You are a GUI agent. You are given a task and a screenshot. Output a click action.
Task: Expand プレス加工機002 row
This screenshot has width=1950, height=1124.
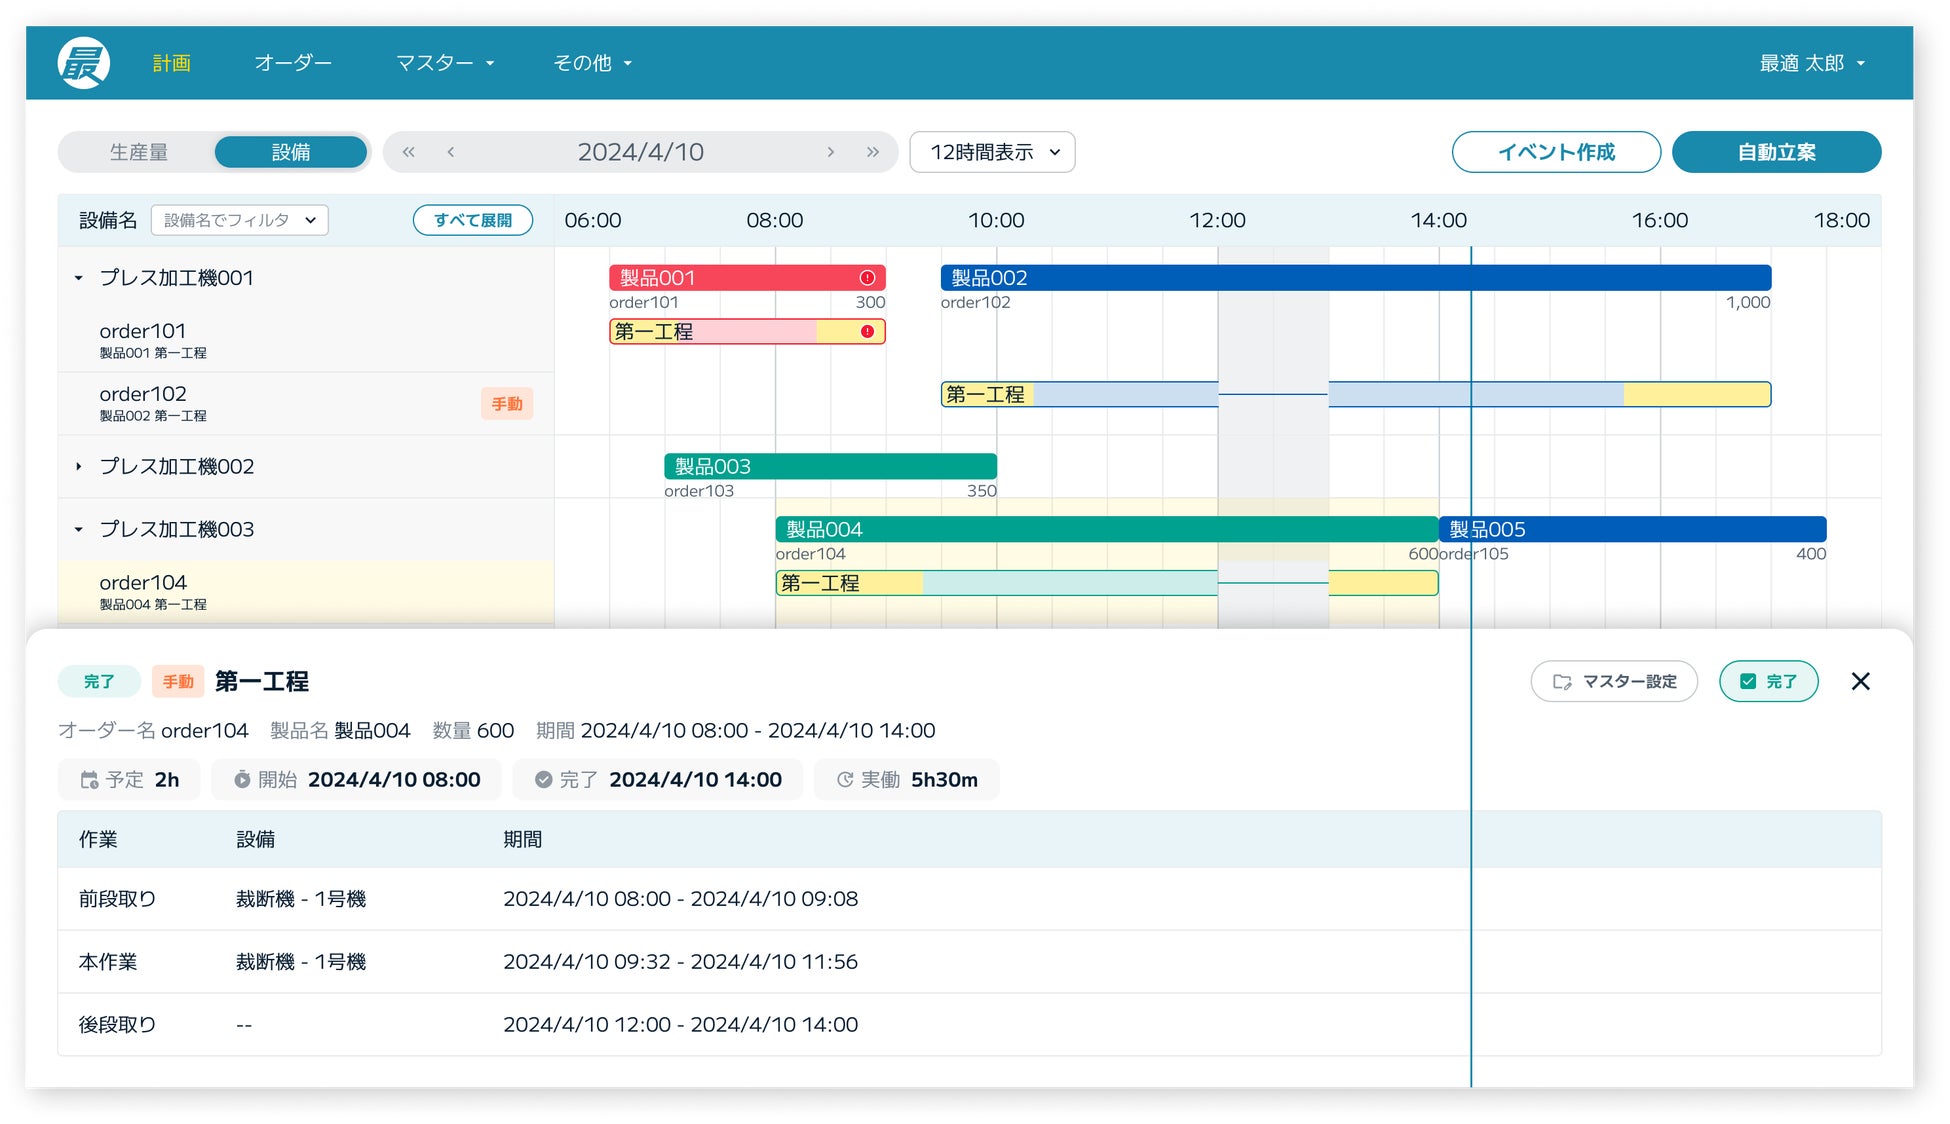click(x=79, y=466)
